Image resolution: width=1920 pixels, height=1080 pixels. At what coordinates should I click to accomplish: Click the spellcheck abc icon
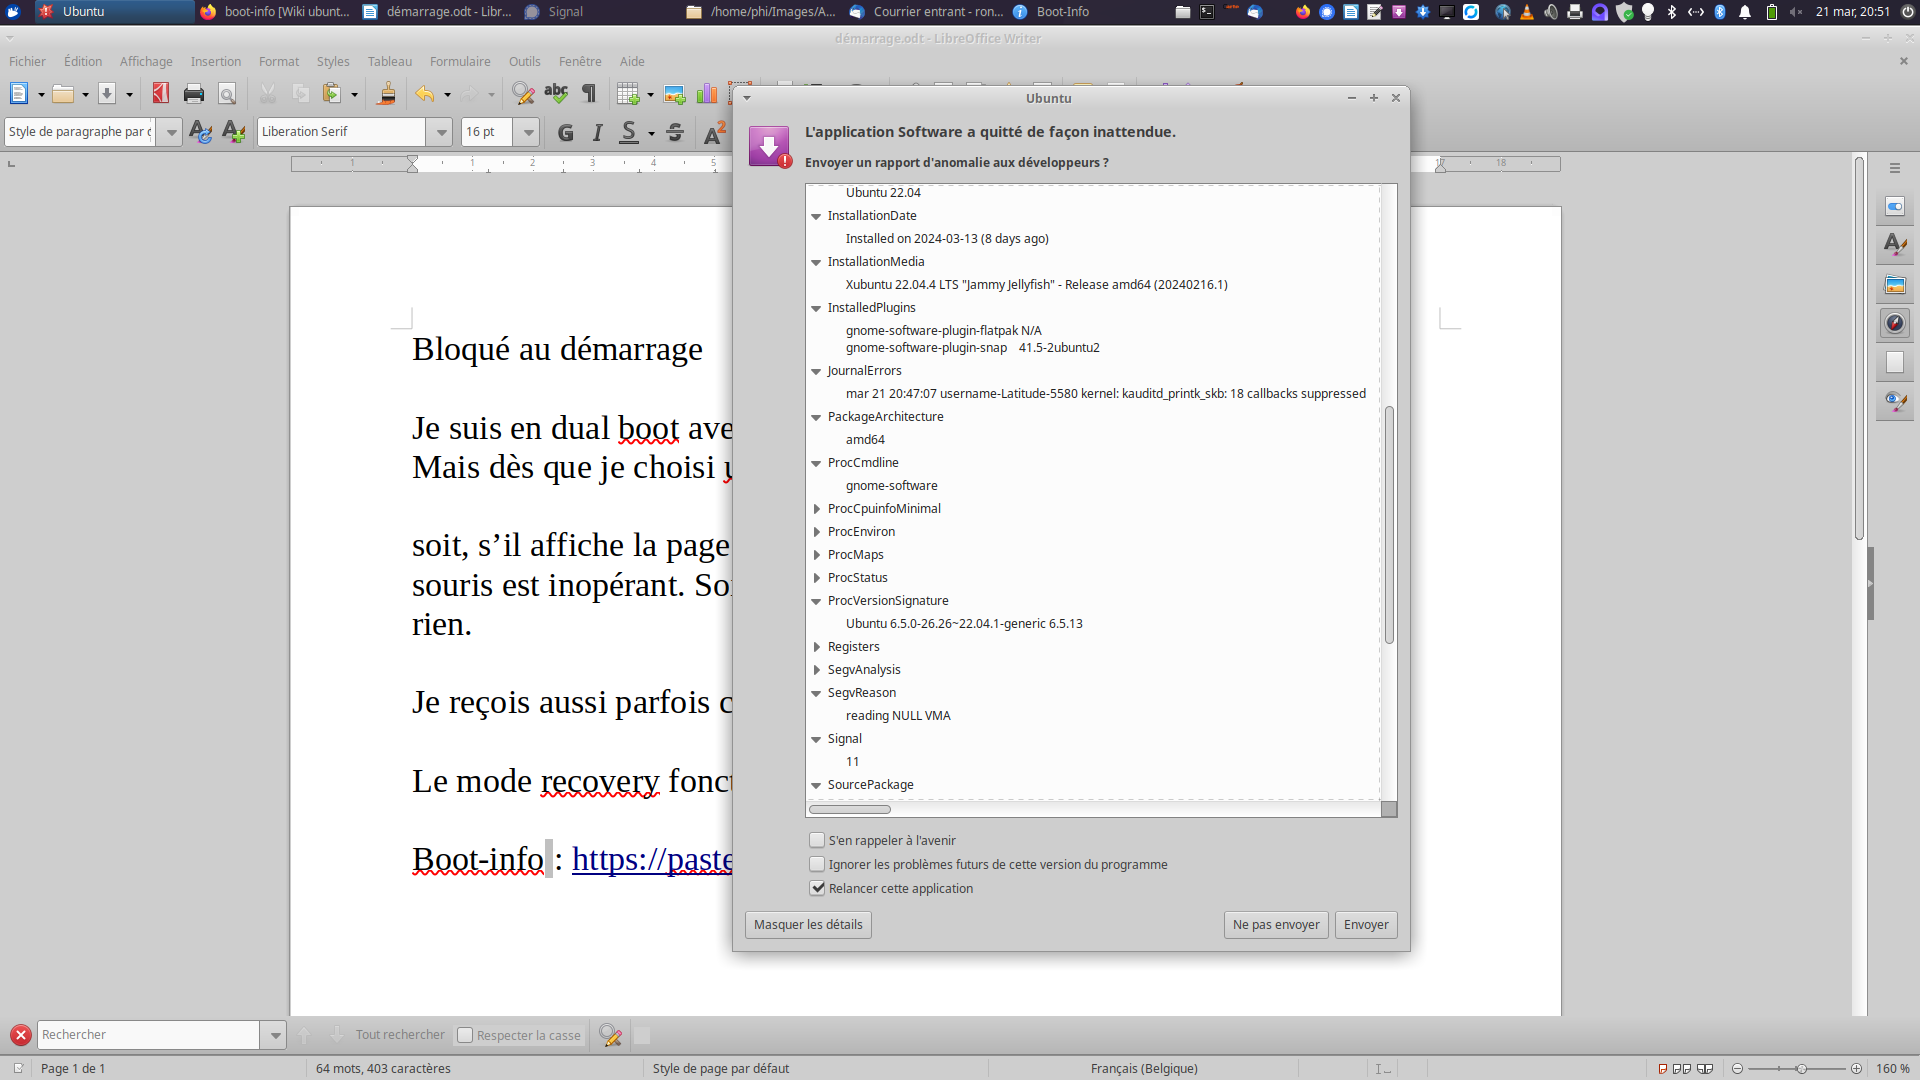556,94
